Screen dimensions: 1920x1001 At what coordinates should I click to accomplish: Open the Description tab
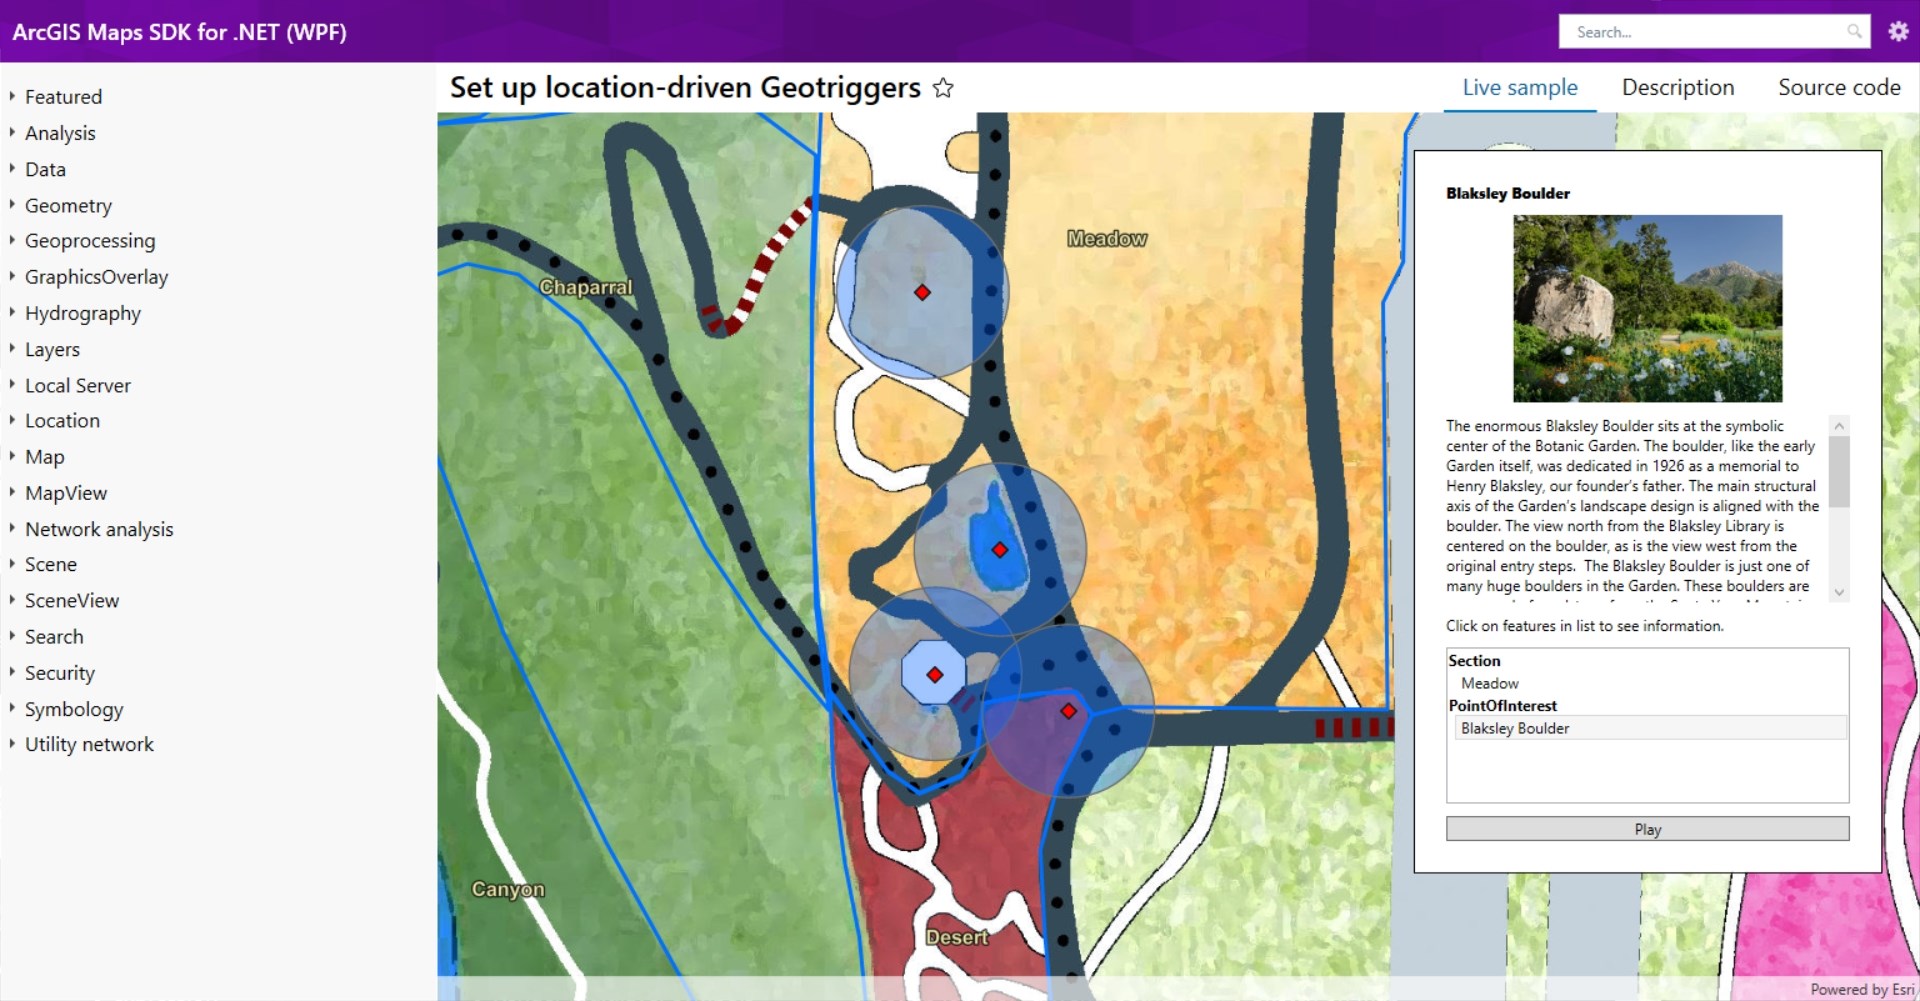[1678, 88]
